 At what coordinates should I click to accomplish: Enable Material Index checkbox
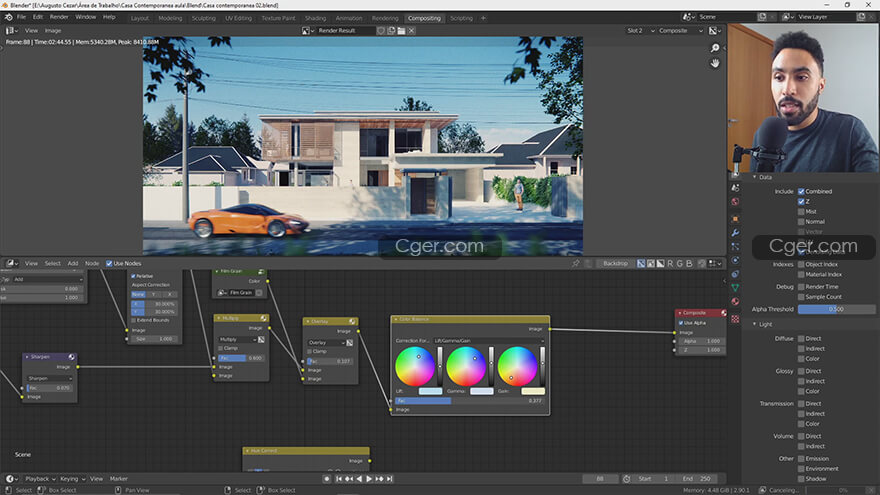coord(801,274)
